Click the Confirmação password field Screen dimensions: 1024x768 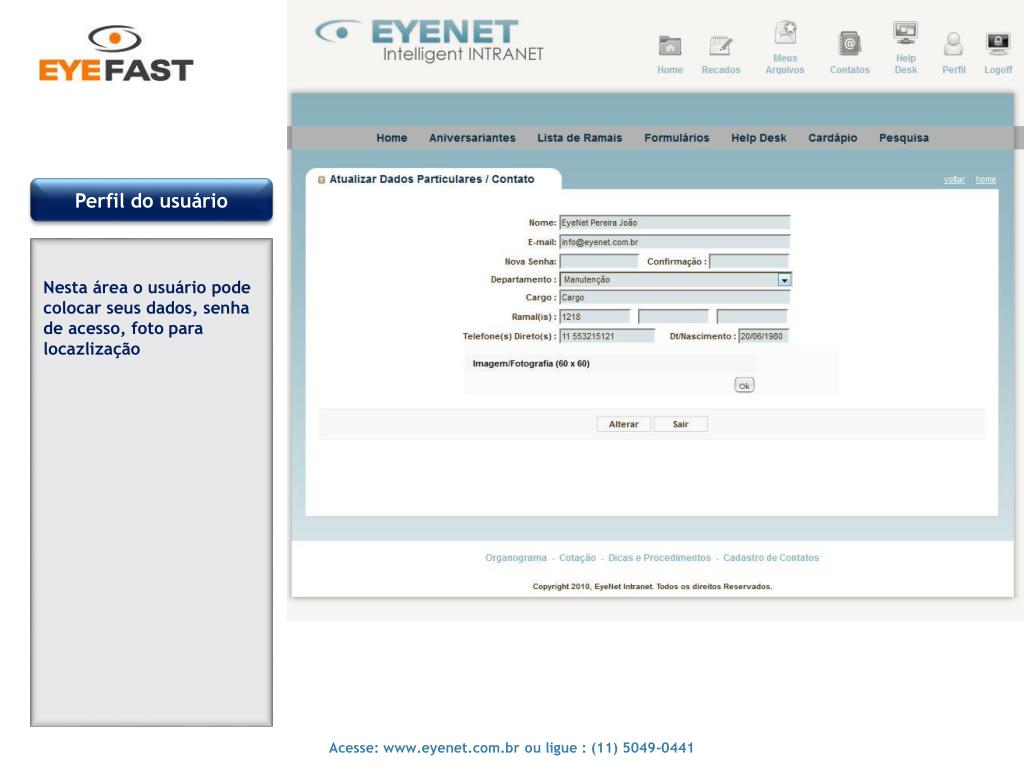coord(748,261)
